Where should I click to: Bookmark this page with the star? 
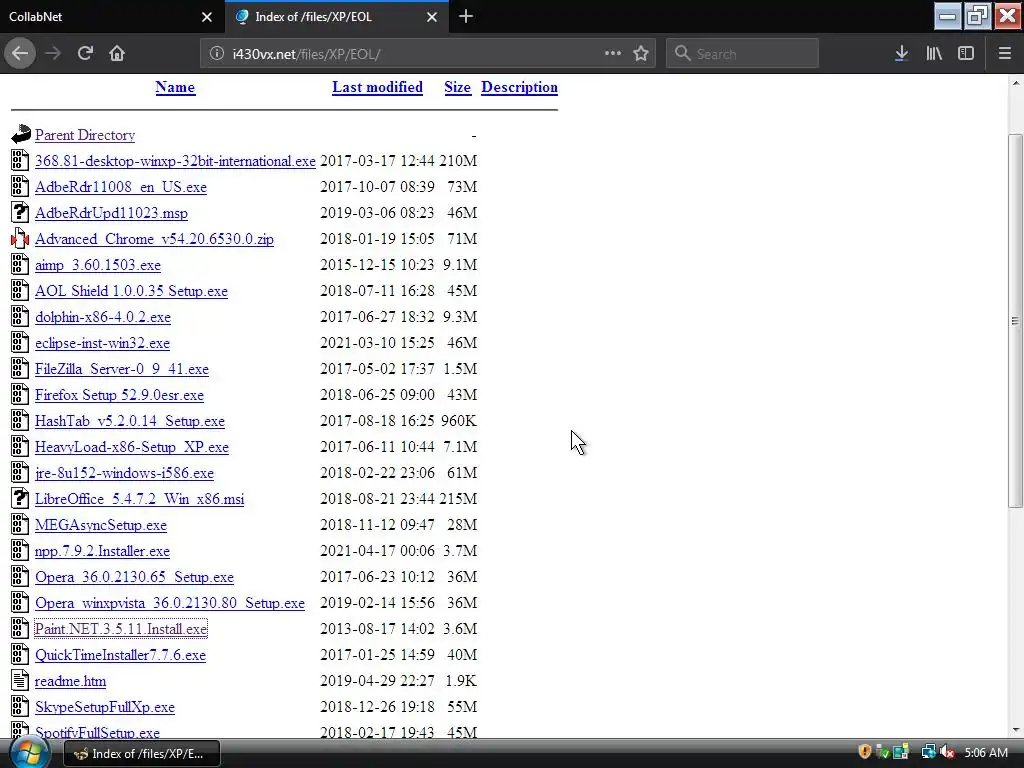coord(641,54)
